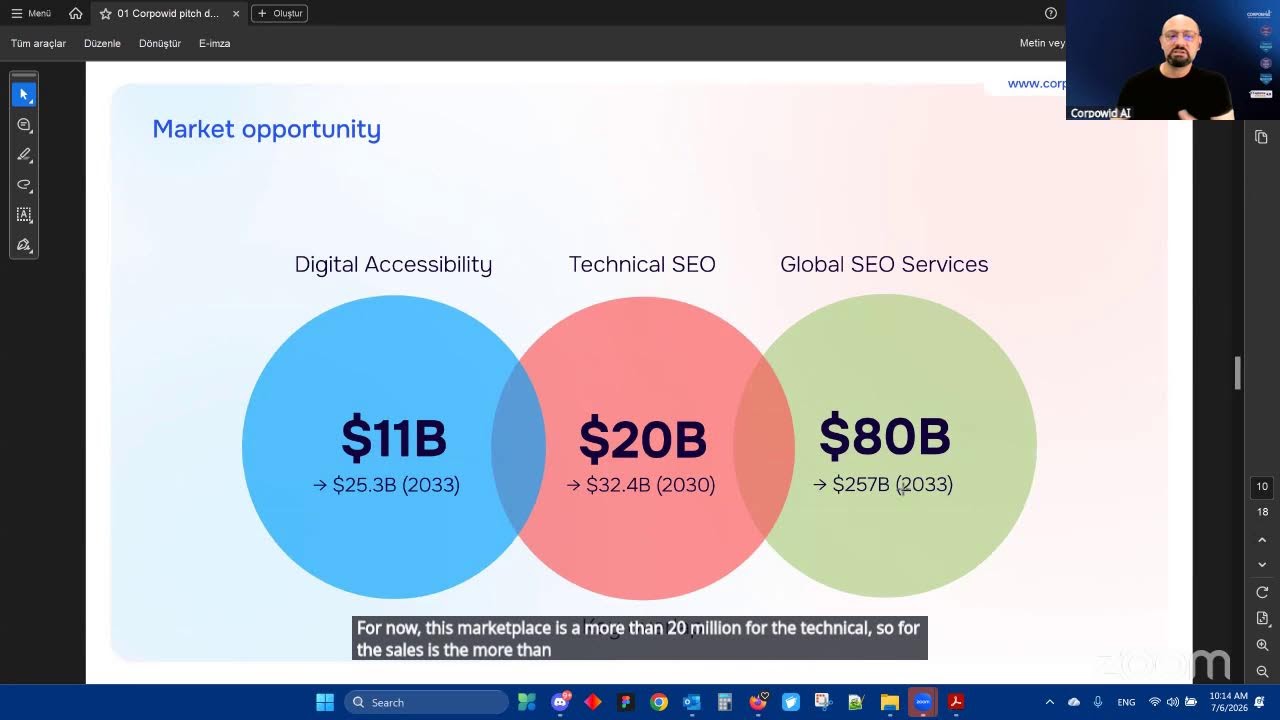Open the pages panel copy icon

[x=1262, y=137]
